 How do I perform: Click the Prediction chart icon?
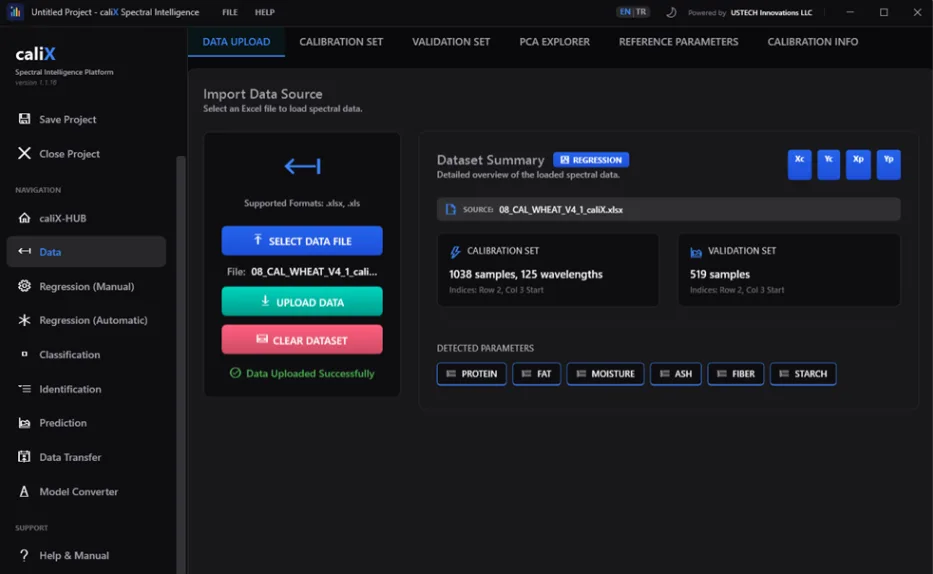(24, 423)
